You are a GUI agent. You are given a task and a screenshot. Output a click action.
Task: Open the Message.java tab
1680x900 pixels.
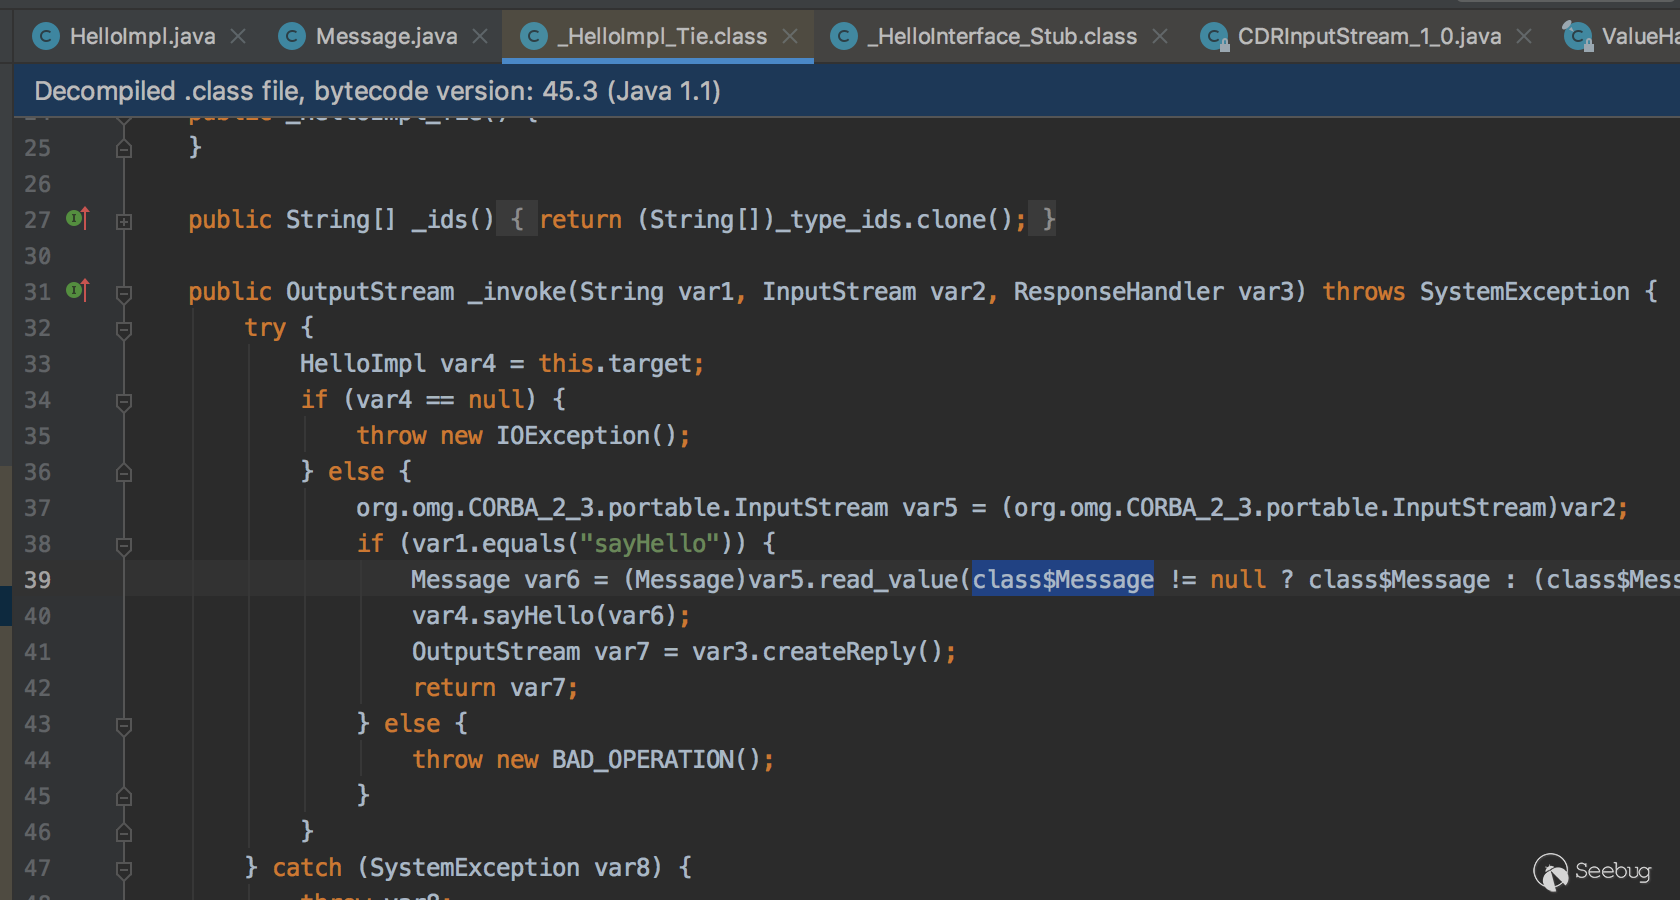[x=386, y=37]
